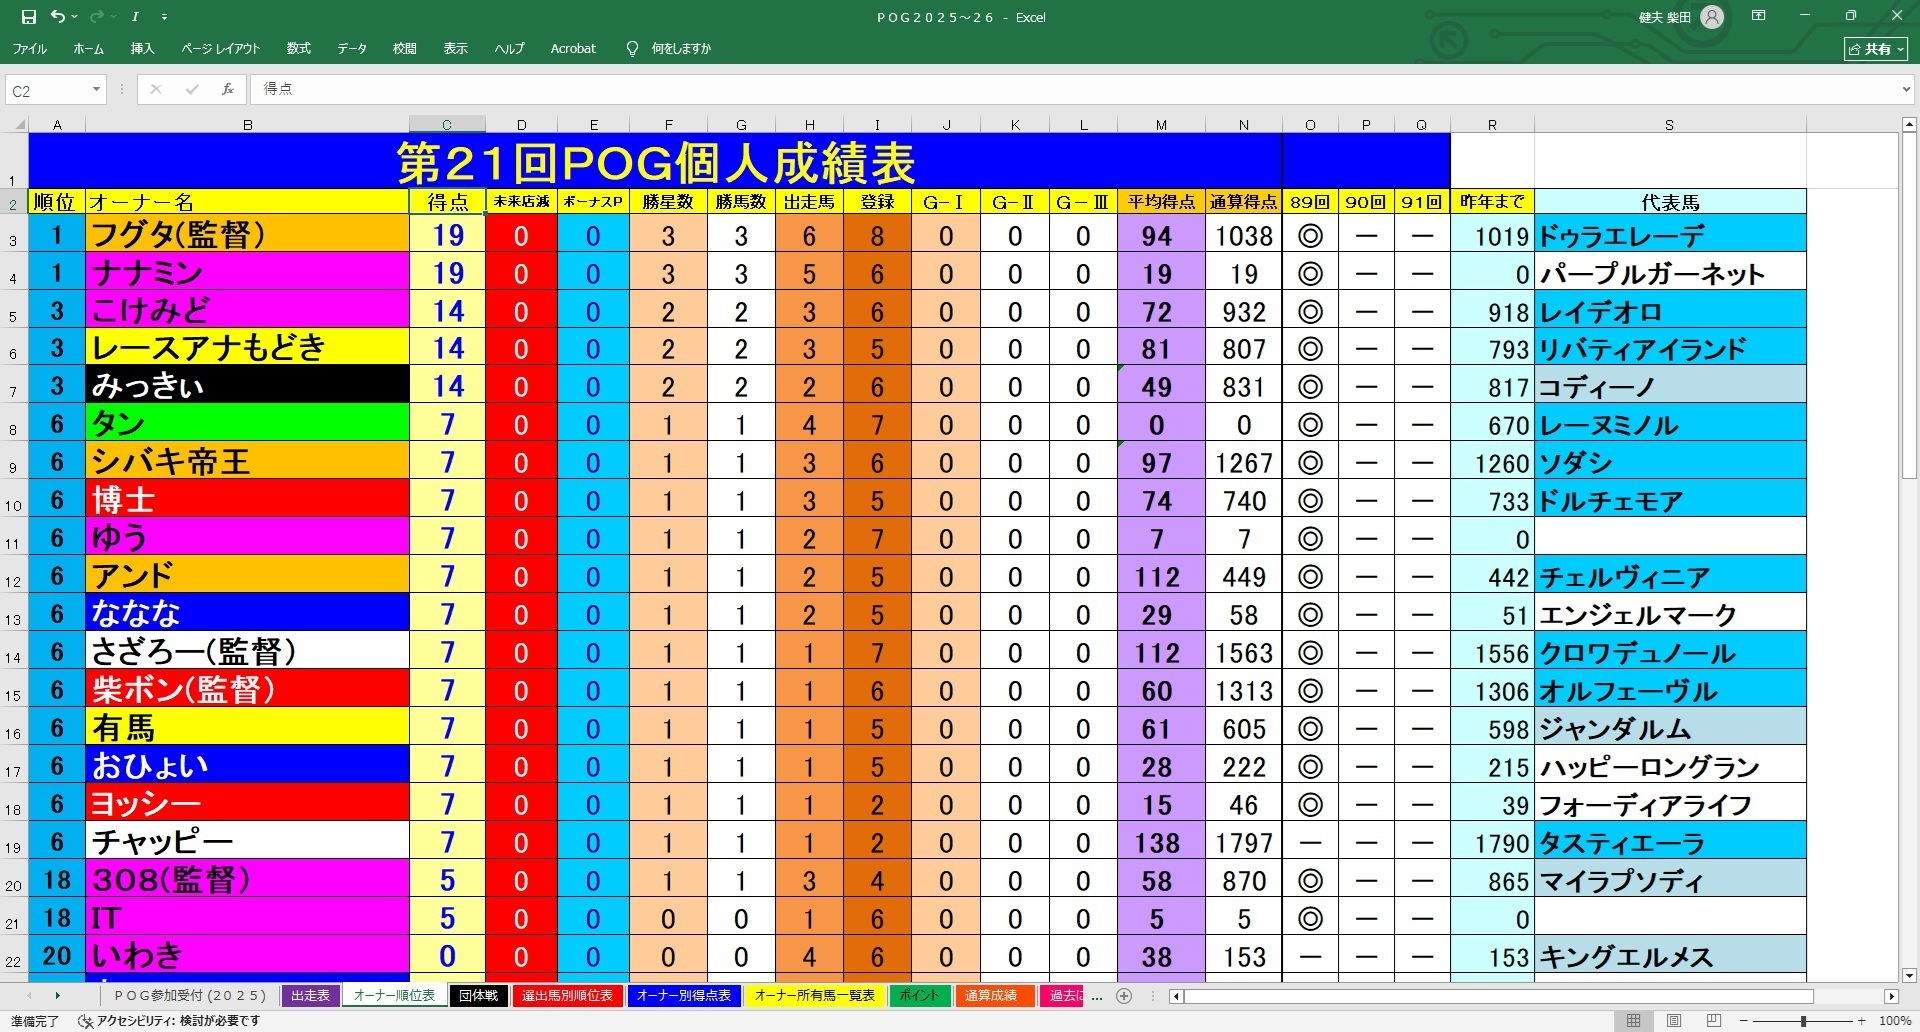
Task: Switch to Page Break Preview icon
Action: click(x=1712, y=1021)
